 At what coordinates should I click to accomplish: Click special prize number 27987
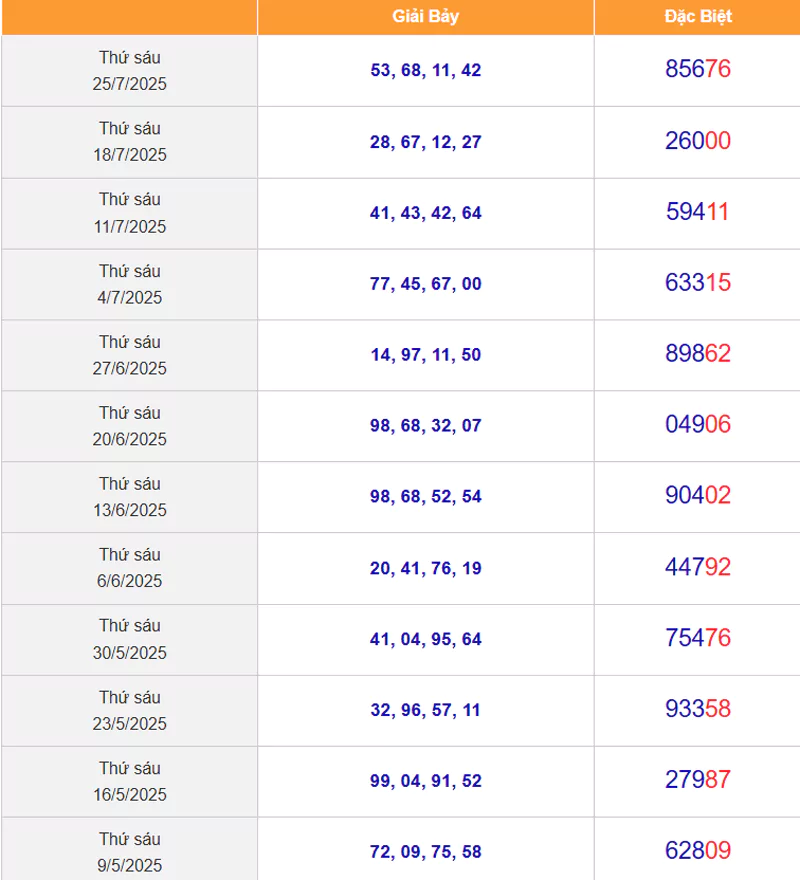coord(698,780)
